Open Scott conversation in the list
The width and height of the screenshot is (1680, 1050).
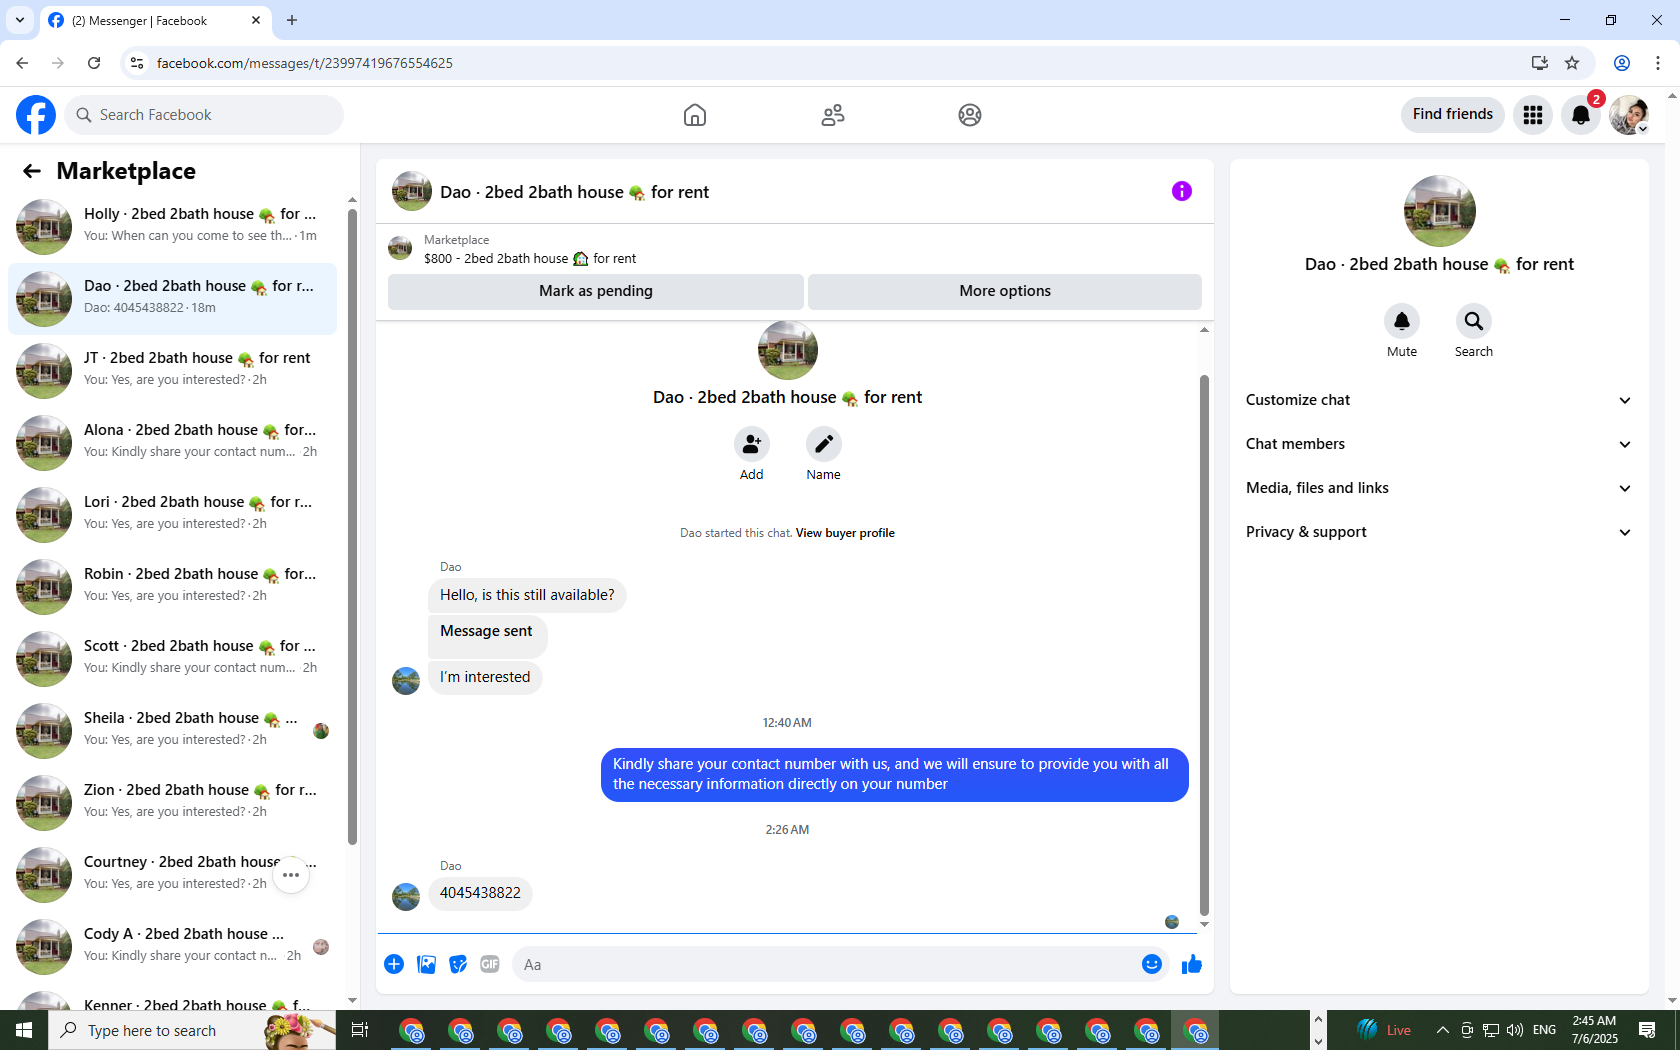pos(173,658)
